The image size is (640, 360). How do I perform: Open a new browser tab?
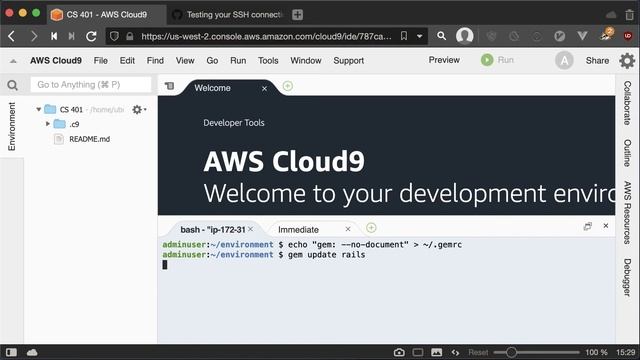pyautogui.click(x=298, y=15)
